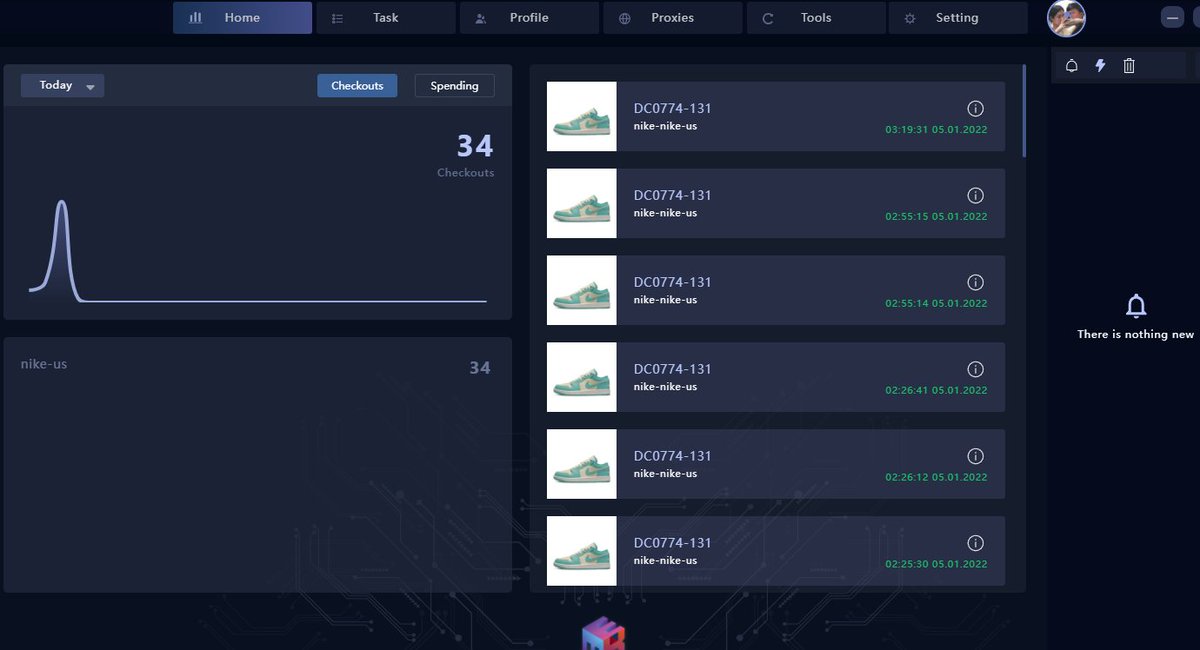Click the colorful cube logo at bottom
The image size is (1200, 650).
[x=603, y=636]
